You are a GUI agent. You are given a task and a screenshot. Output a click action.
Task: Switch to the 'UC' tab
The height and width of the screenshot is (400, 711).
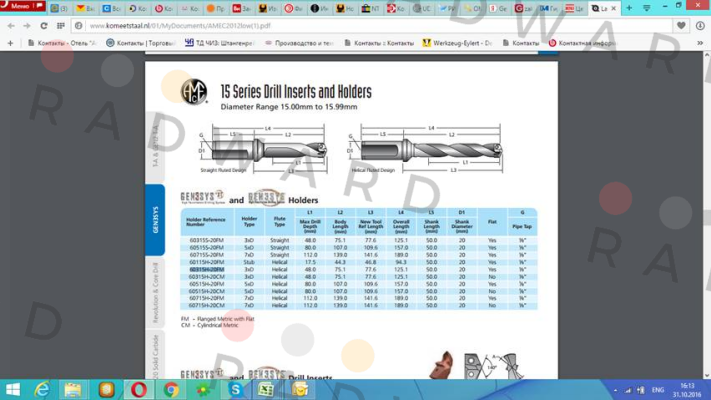pos(422,8)
